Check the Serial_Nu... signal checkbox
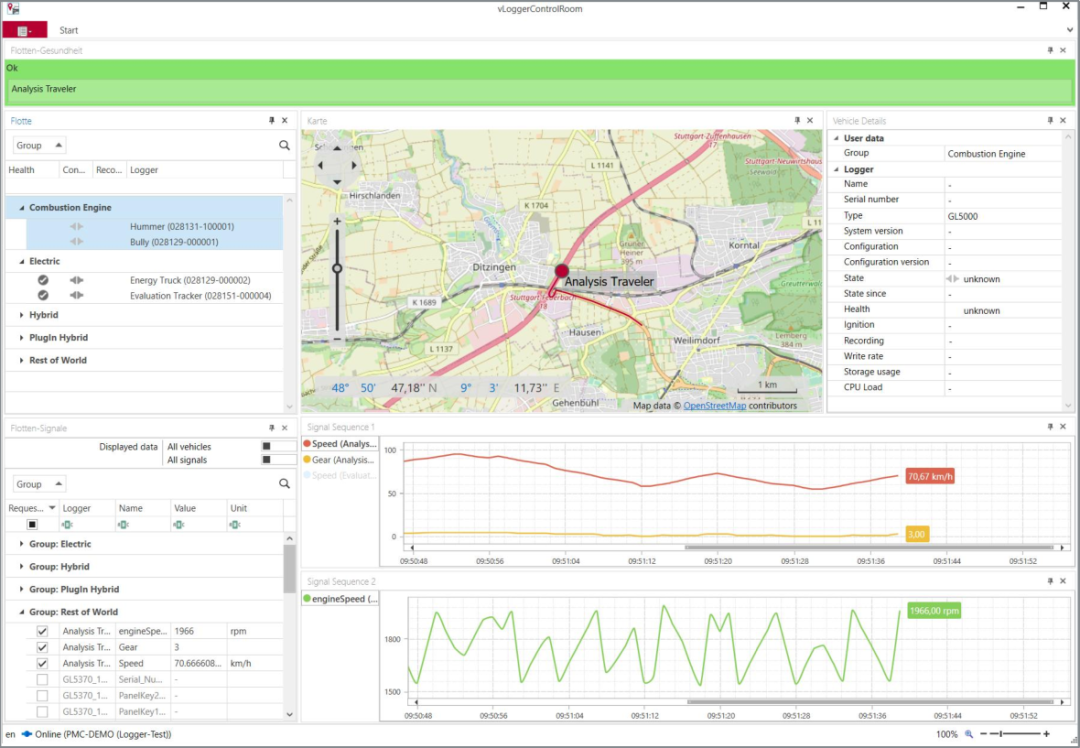1080x748 pixels. tap(42, 680)
